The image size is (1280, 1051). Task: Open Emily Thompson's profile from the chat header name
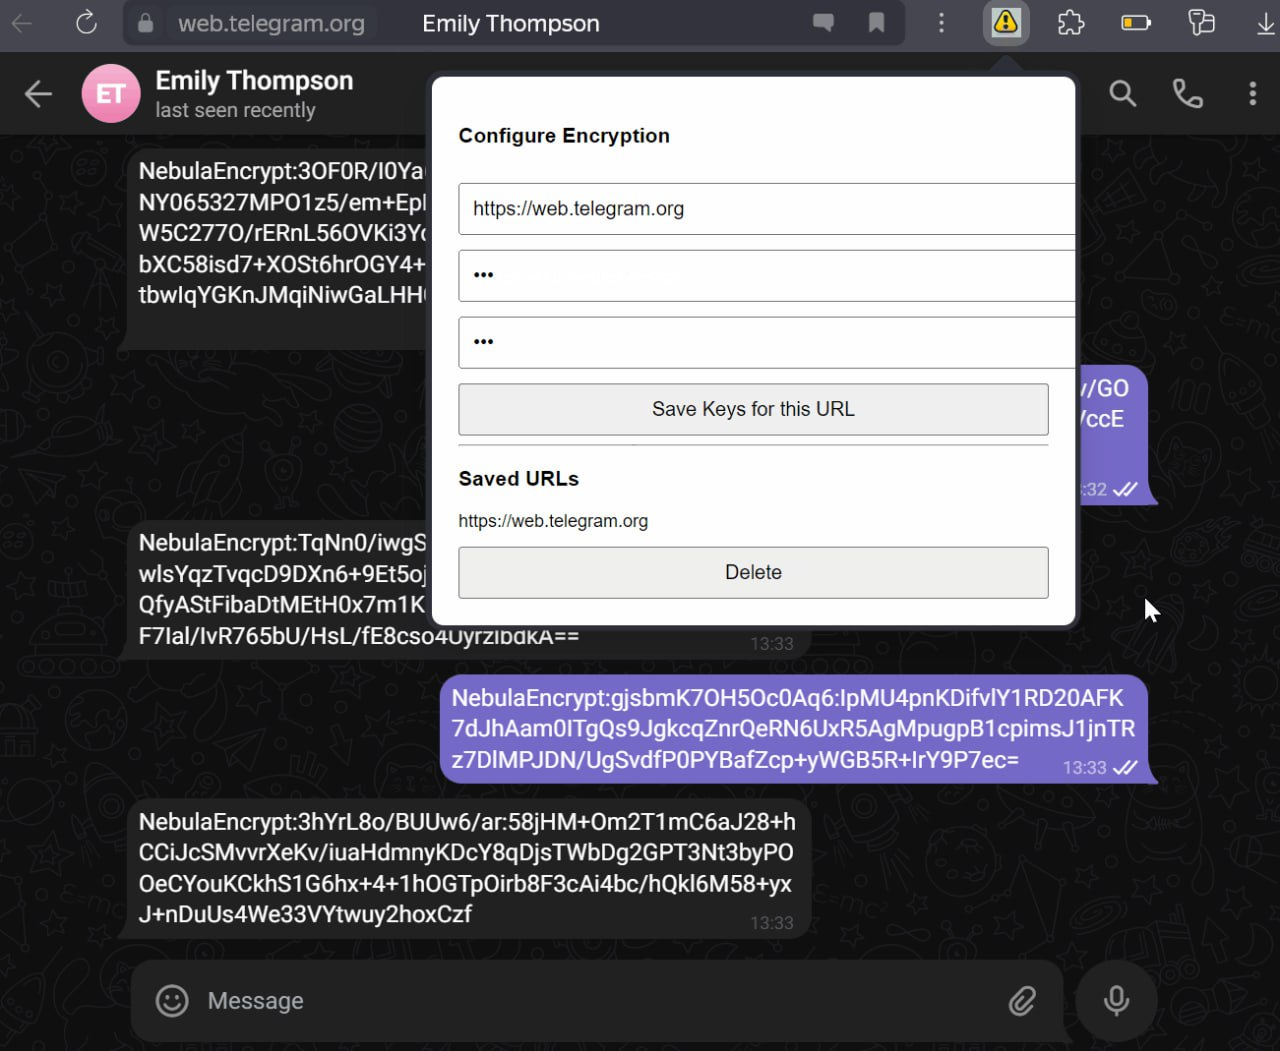[254, 81]
